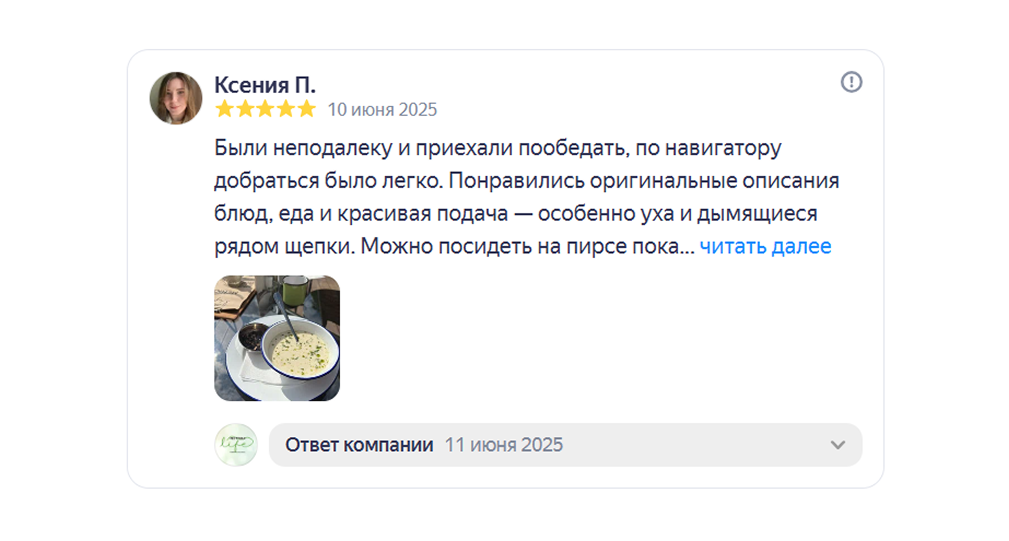Image resolution: width=1009 pixels, height=541 pixels.
Task: Select the first rating star
Action: pos(225,109)
